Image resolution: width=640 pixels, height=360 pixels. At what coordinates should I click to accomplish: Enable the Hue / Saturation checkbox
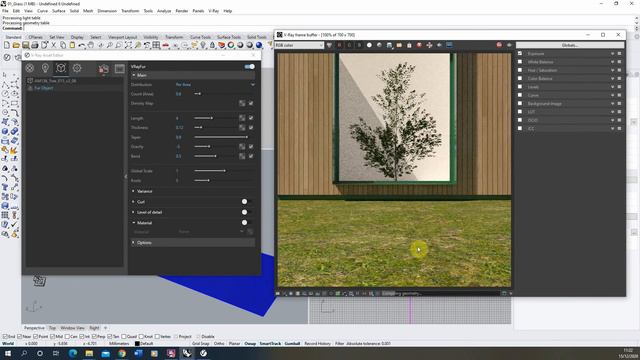pyautogui.click(x=520, y=70)
